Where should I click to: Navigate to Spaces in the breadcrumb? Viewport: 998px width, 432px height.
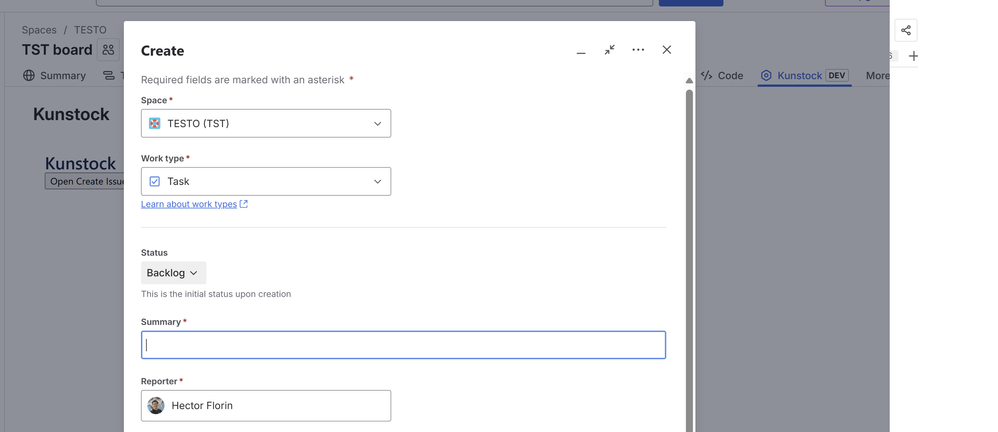[39, 30]
